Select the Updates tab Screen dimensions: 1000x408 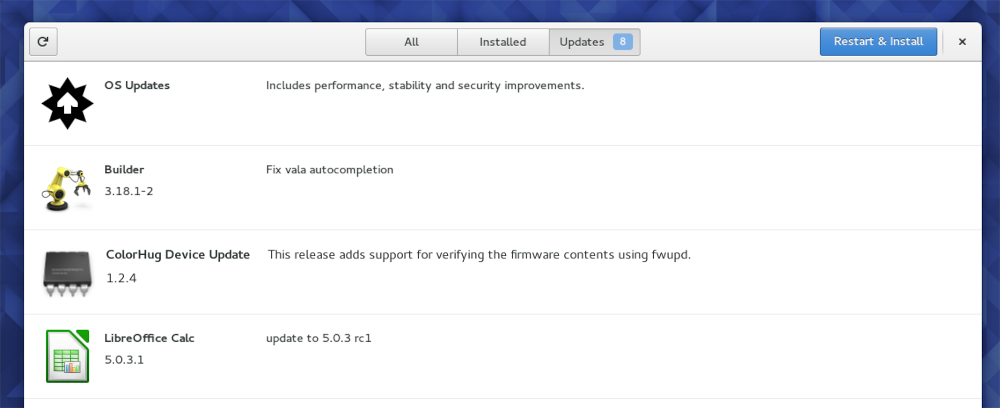click(594, 42)
